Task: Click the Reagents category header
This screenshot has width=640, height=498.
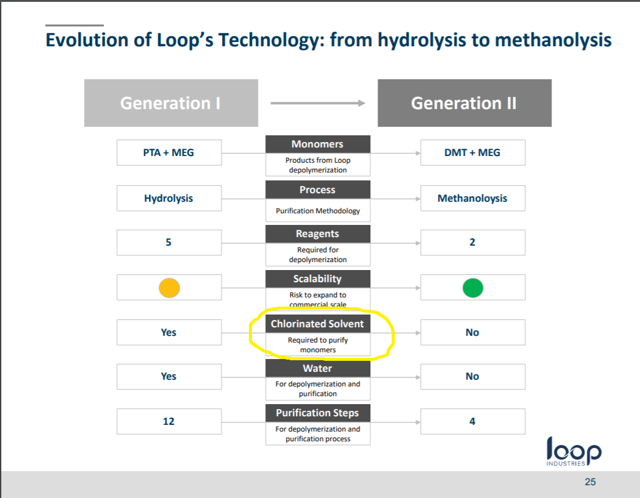Action: 318,234
